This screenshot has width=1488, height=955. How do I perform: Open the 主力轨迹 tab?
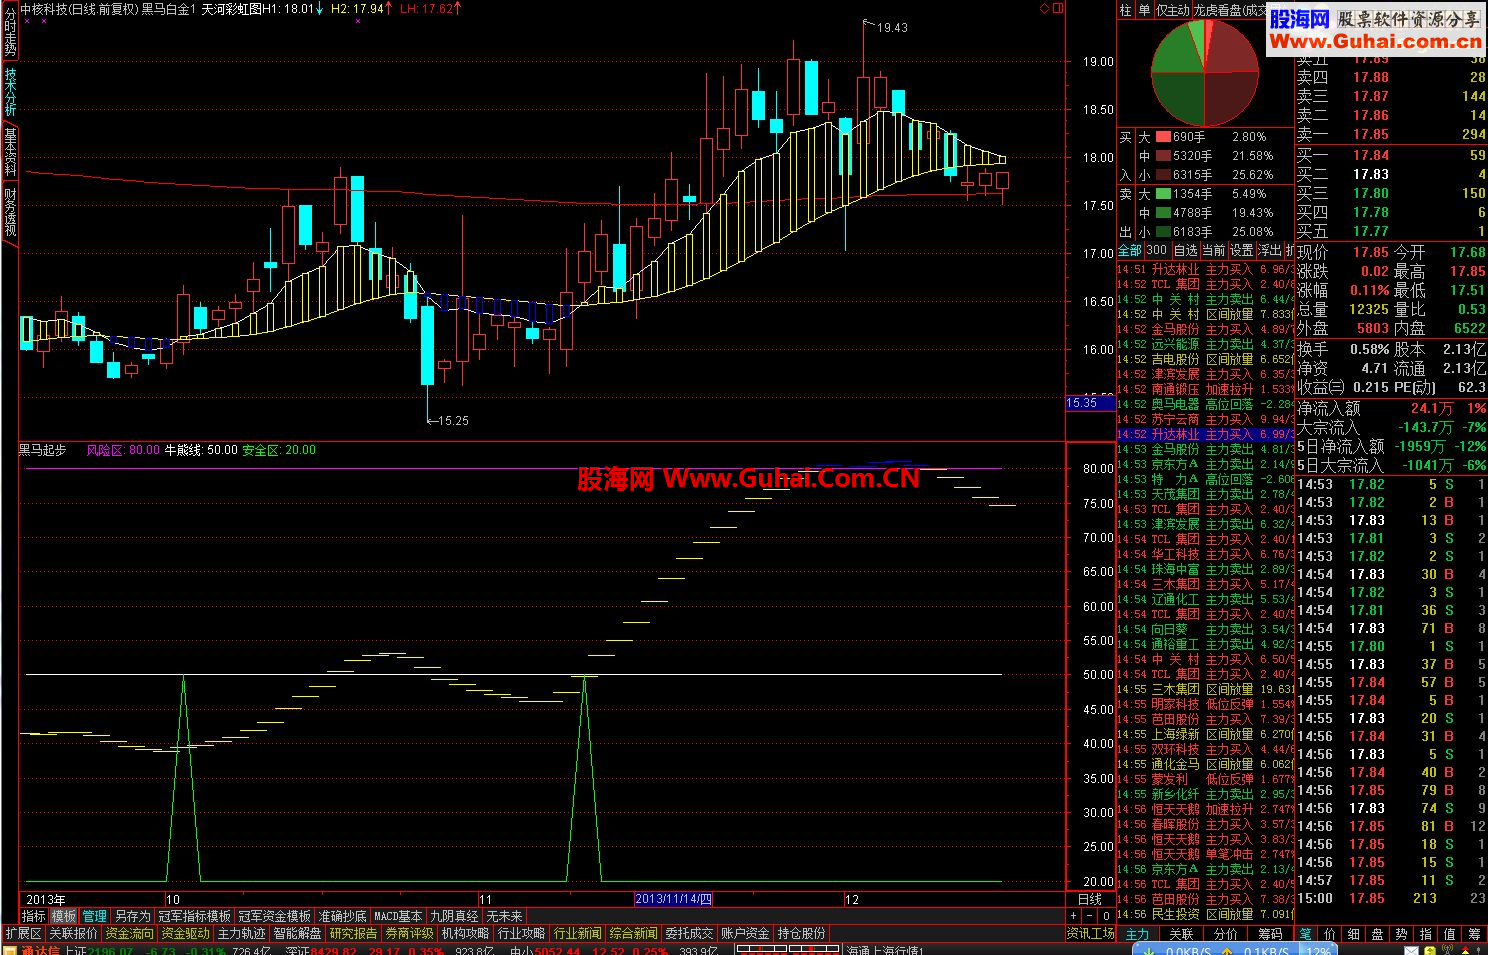tap(242, 933)
